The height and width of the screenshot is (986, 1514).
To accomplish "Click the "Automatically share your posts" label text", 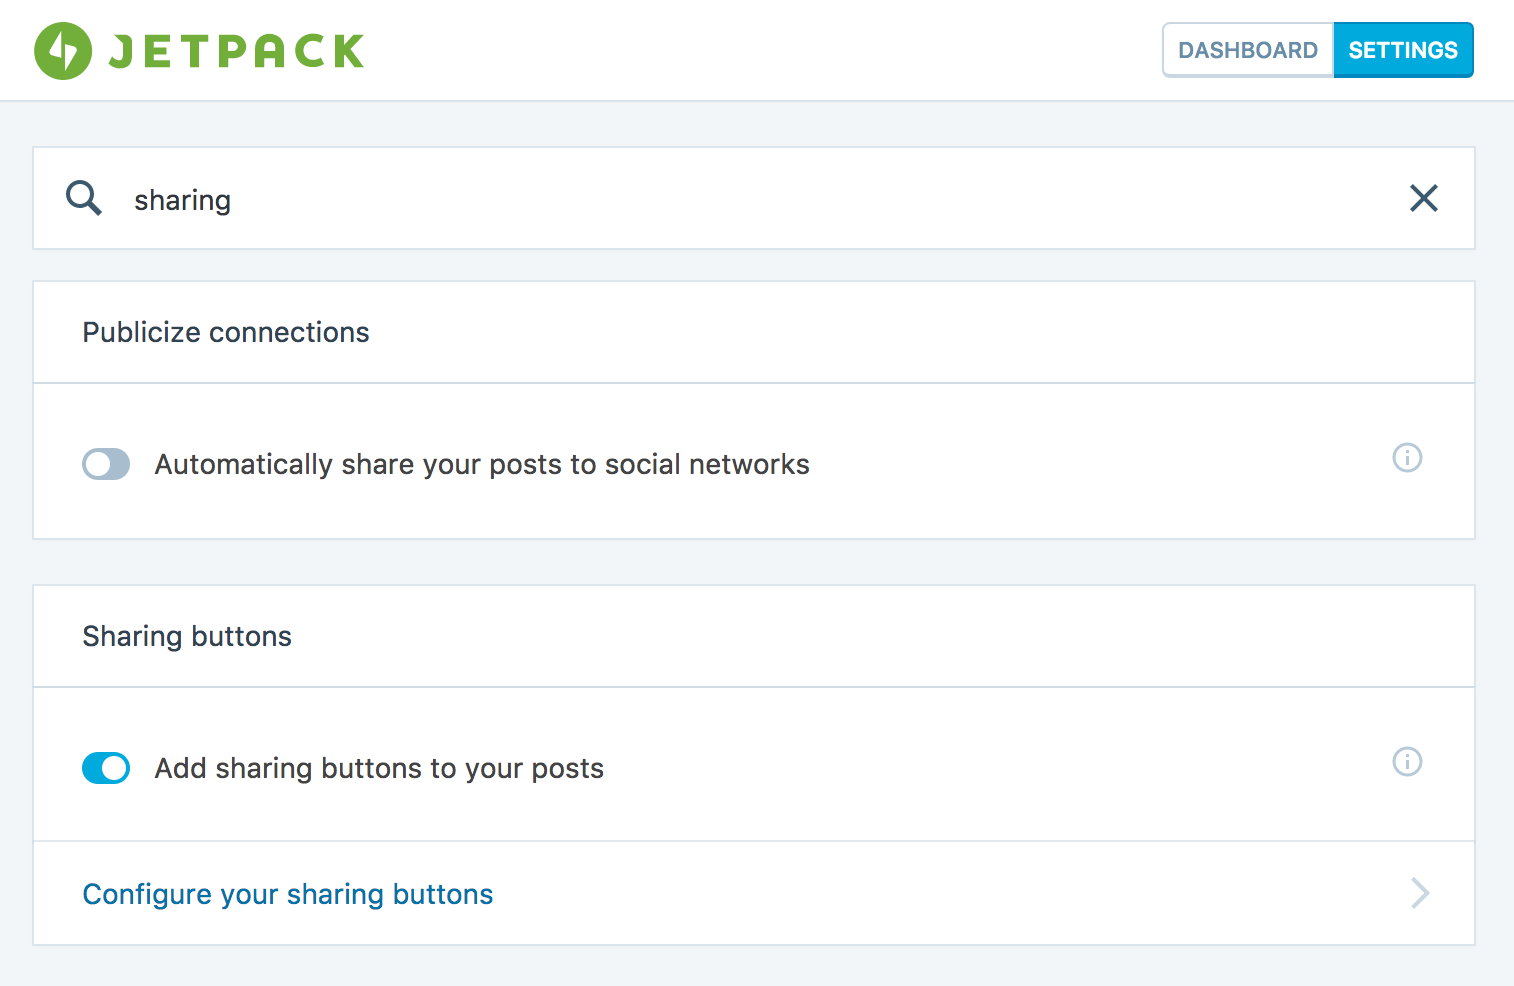I will click(482, 465).
